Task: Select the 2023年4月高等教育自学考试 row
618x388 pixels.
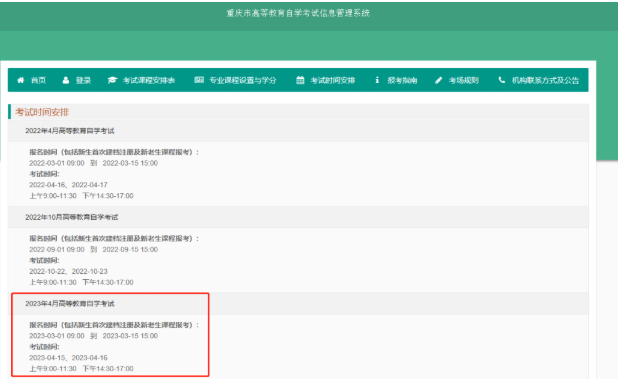Action: (298, 304)
